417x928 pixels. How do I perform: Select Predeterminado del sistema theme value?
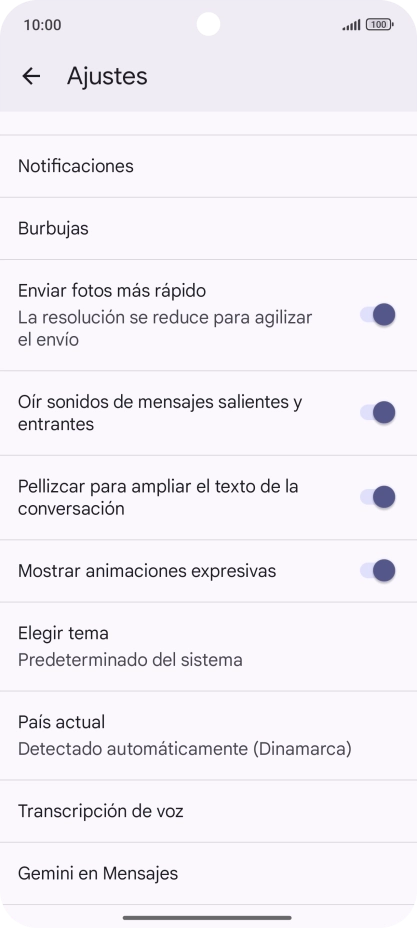pos(130,660)
